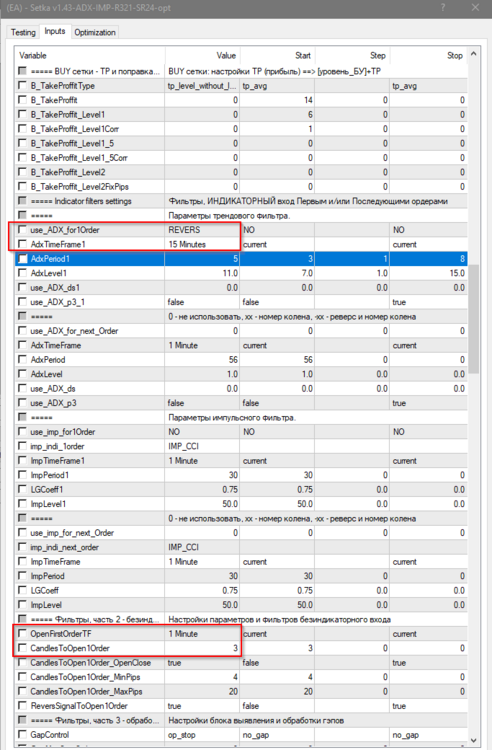Switch to the Testing tab

coord(23,32)
